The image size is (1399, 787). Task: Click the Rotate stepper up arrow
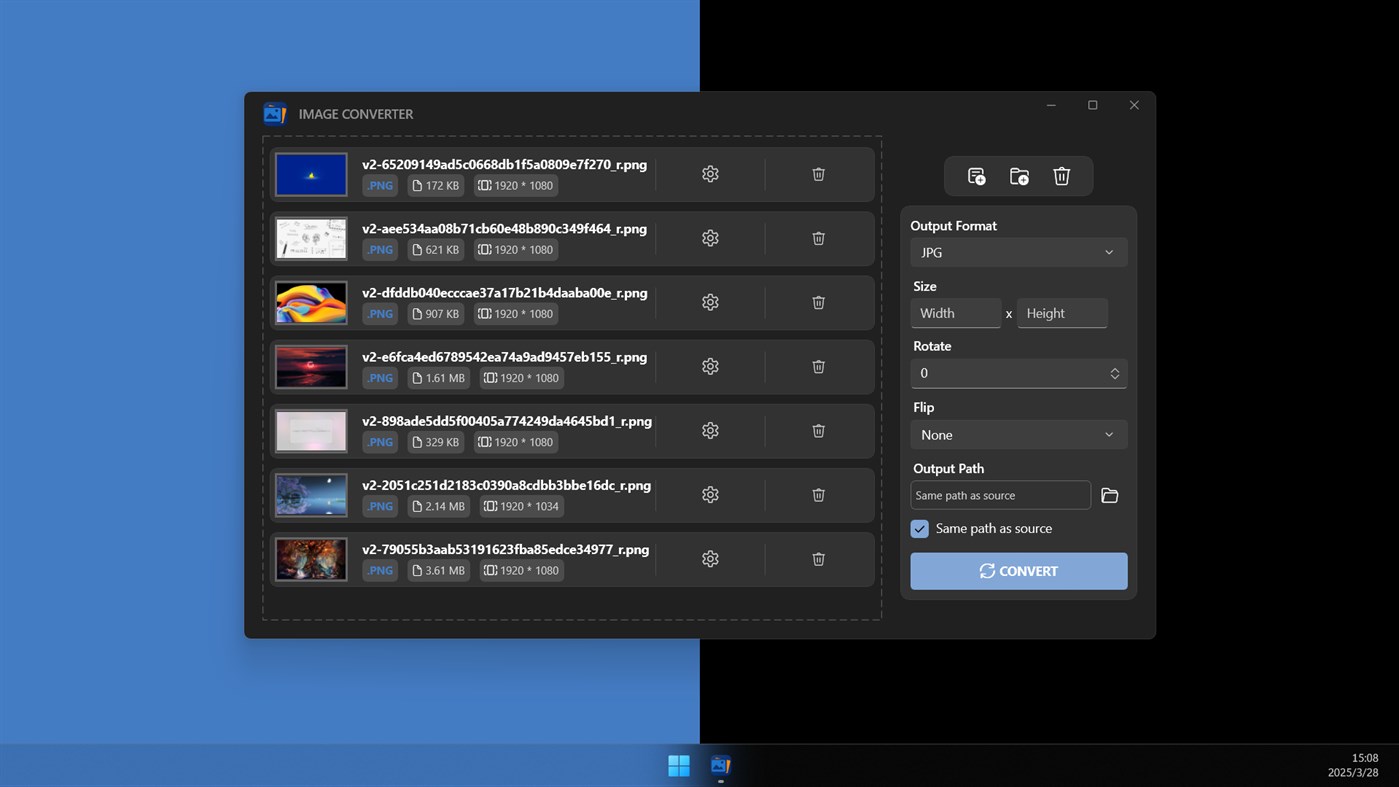(x=1114, y=369)
